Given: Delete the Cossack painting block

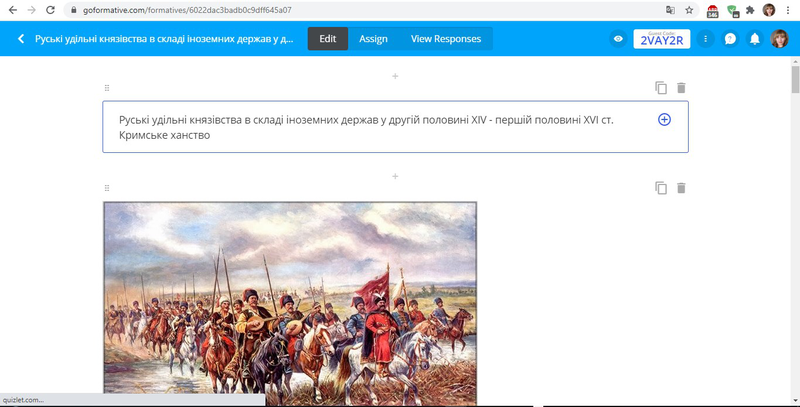Looking at the screenshot, I should click(x=681, y=188).
